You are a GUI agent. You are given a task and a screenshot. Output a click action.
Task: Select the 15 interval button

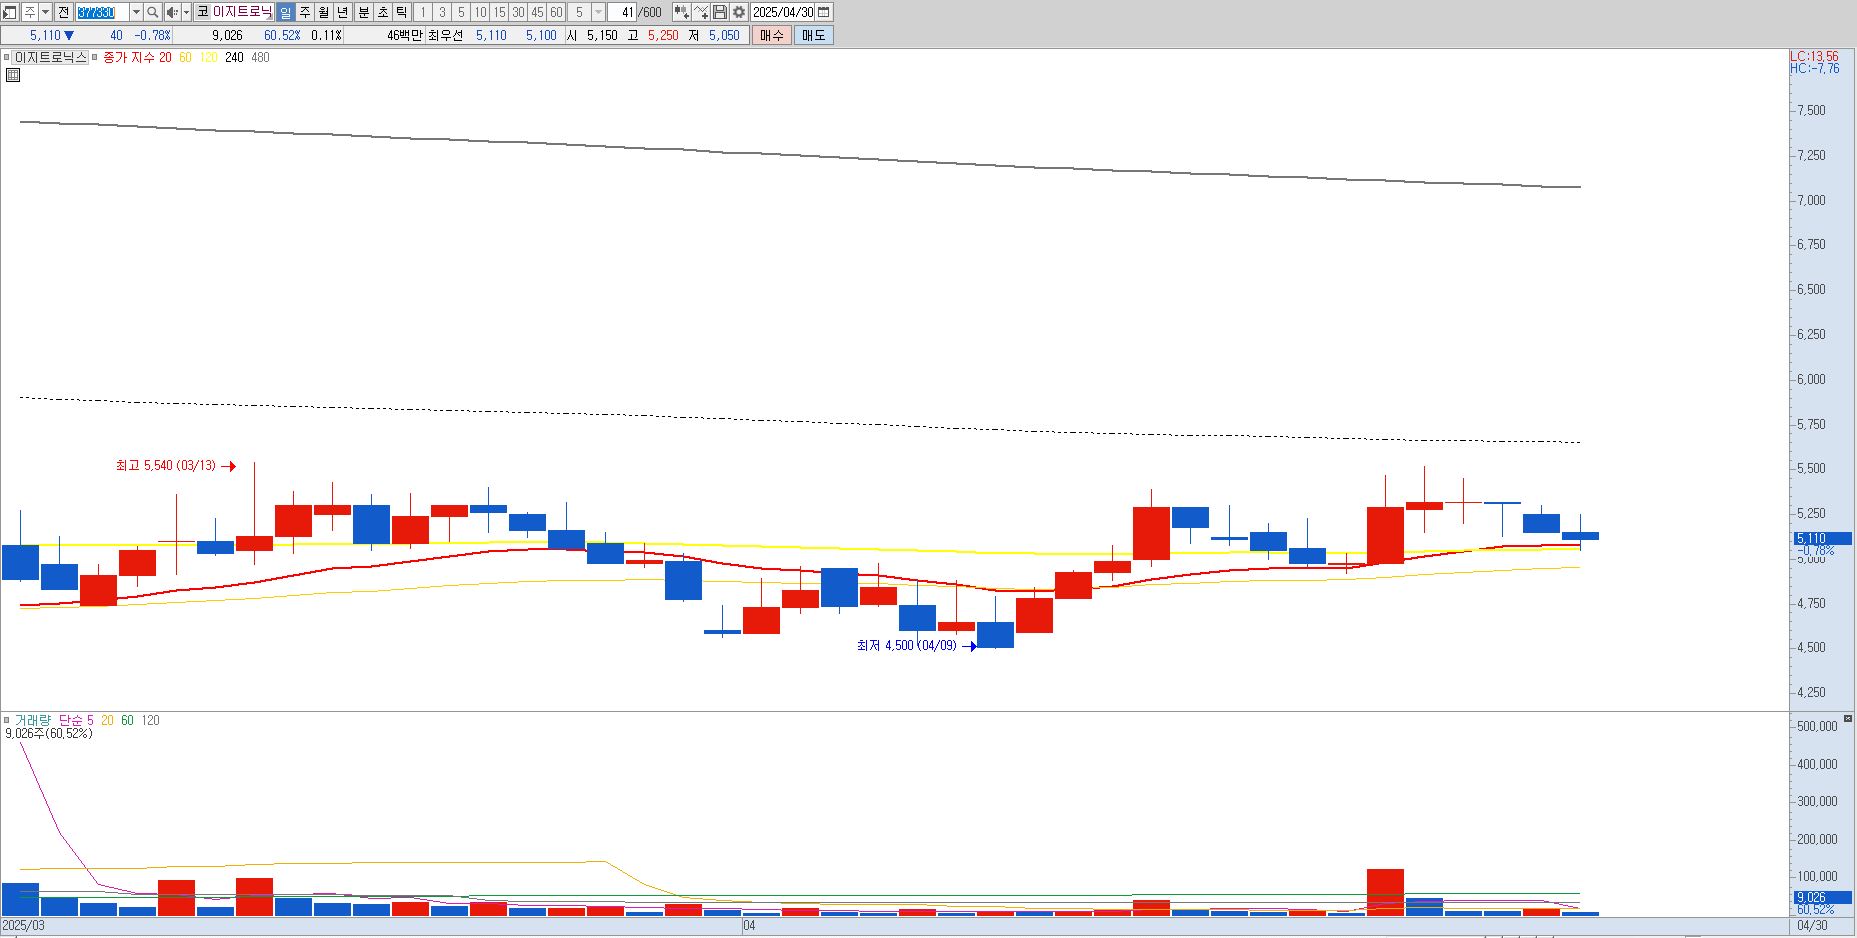tap(499, 12)
